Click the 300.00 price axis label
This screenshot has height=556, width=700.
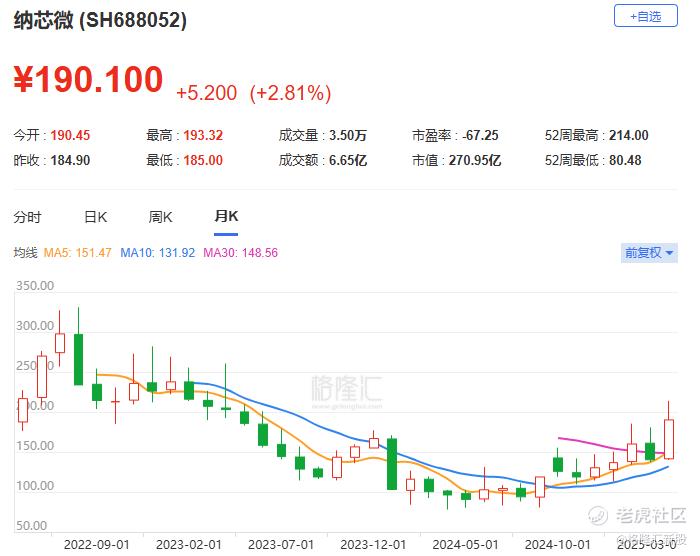coord(35,326)
